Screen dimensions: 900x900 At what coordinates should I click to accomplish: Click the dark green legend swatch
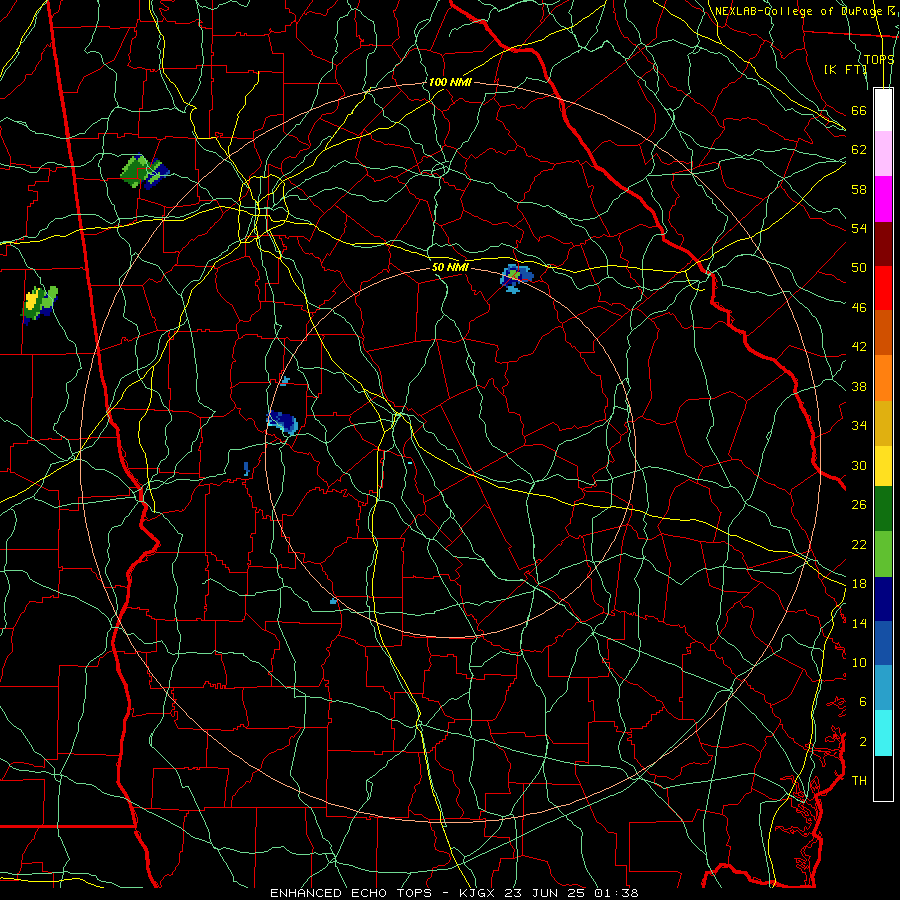[883, 509]
